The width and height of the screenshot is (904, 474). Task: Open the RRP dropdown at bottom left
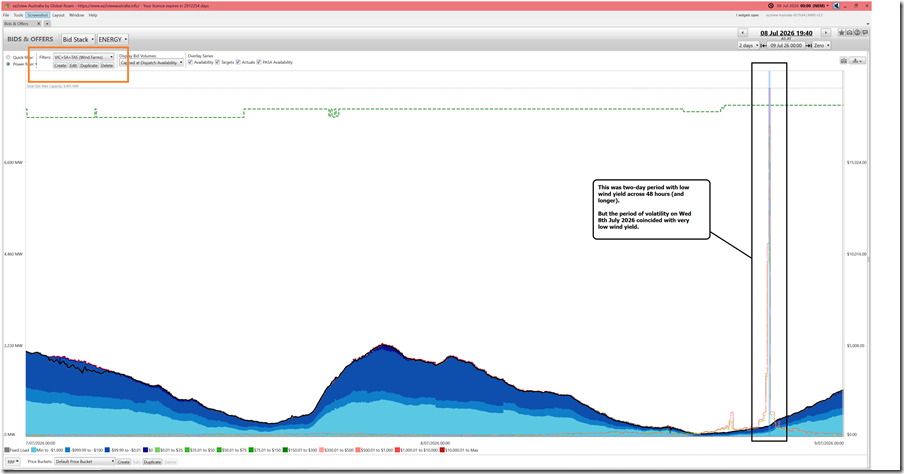pos(13,462)
